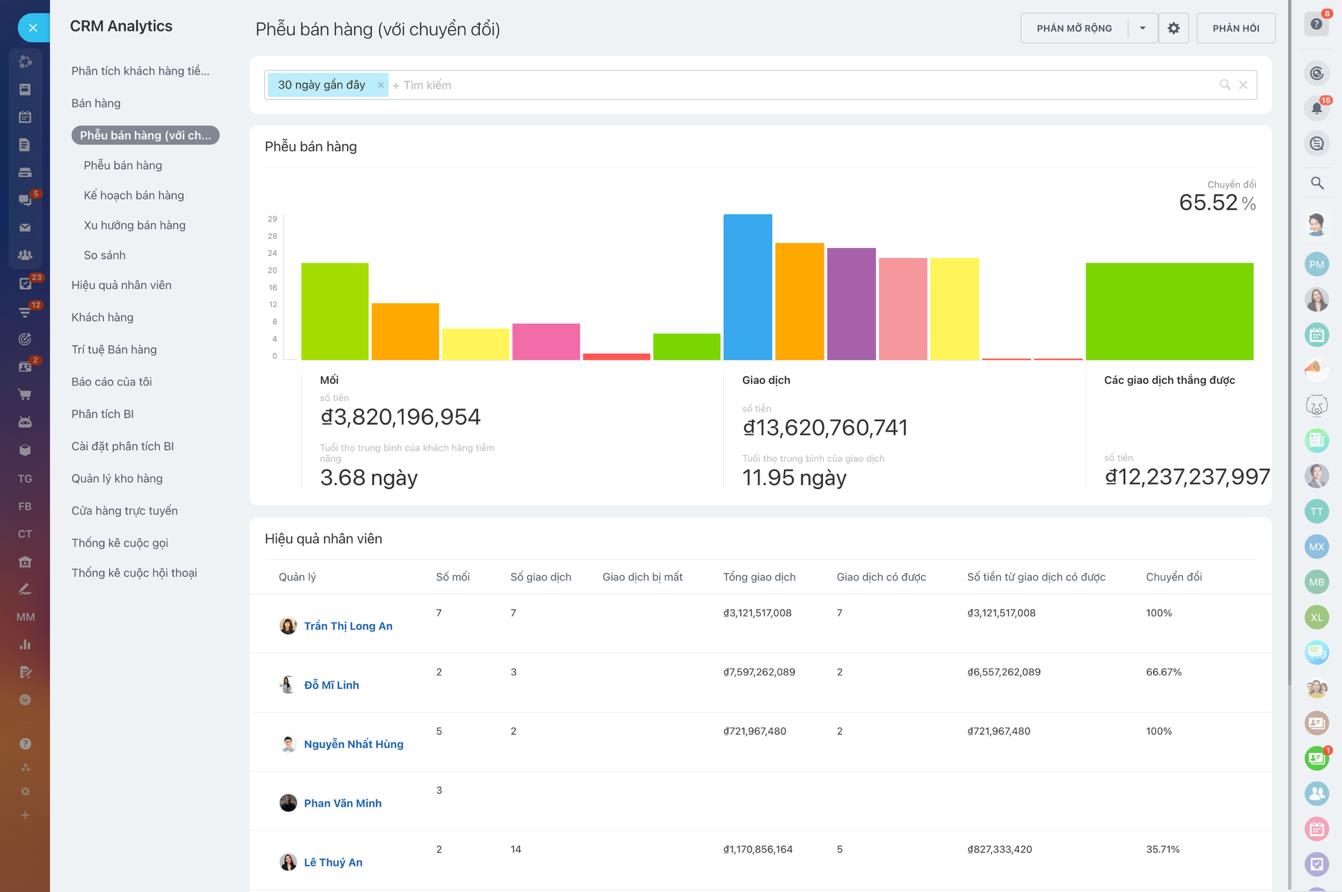Image resolution: width=1342 pixels, height=892 pixels.
Task: Select Khách hàng in the navigation menu
Action: tap(102, 316)
